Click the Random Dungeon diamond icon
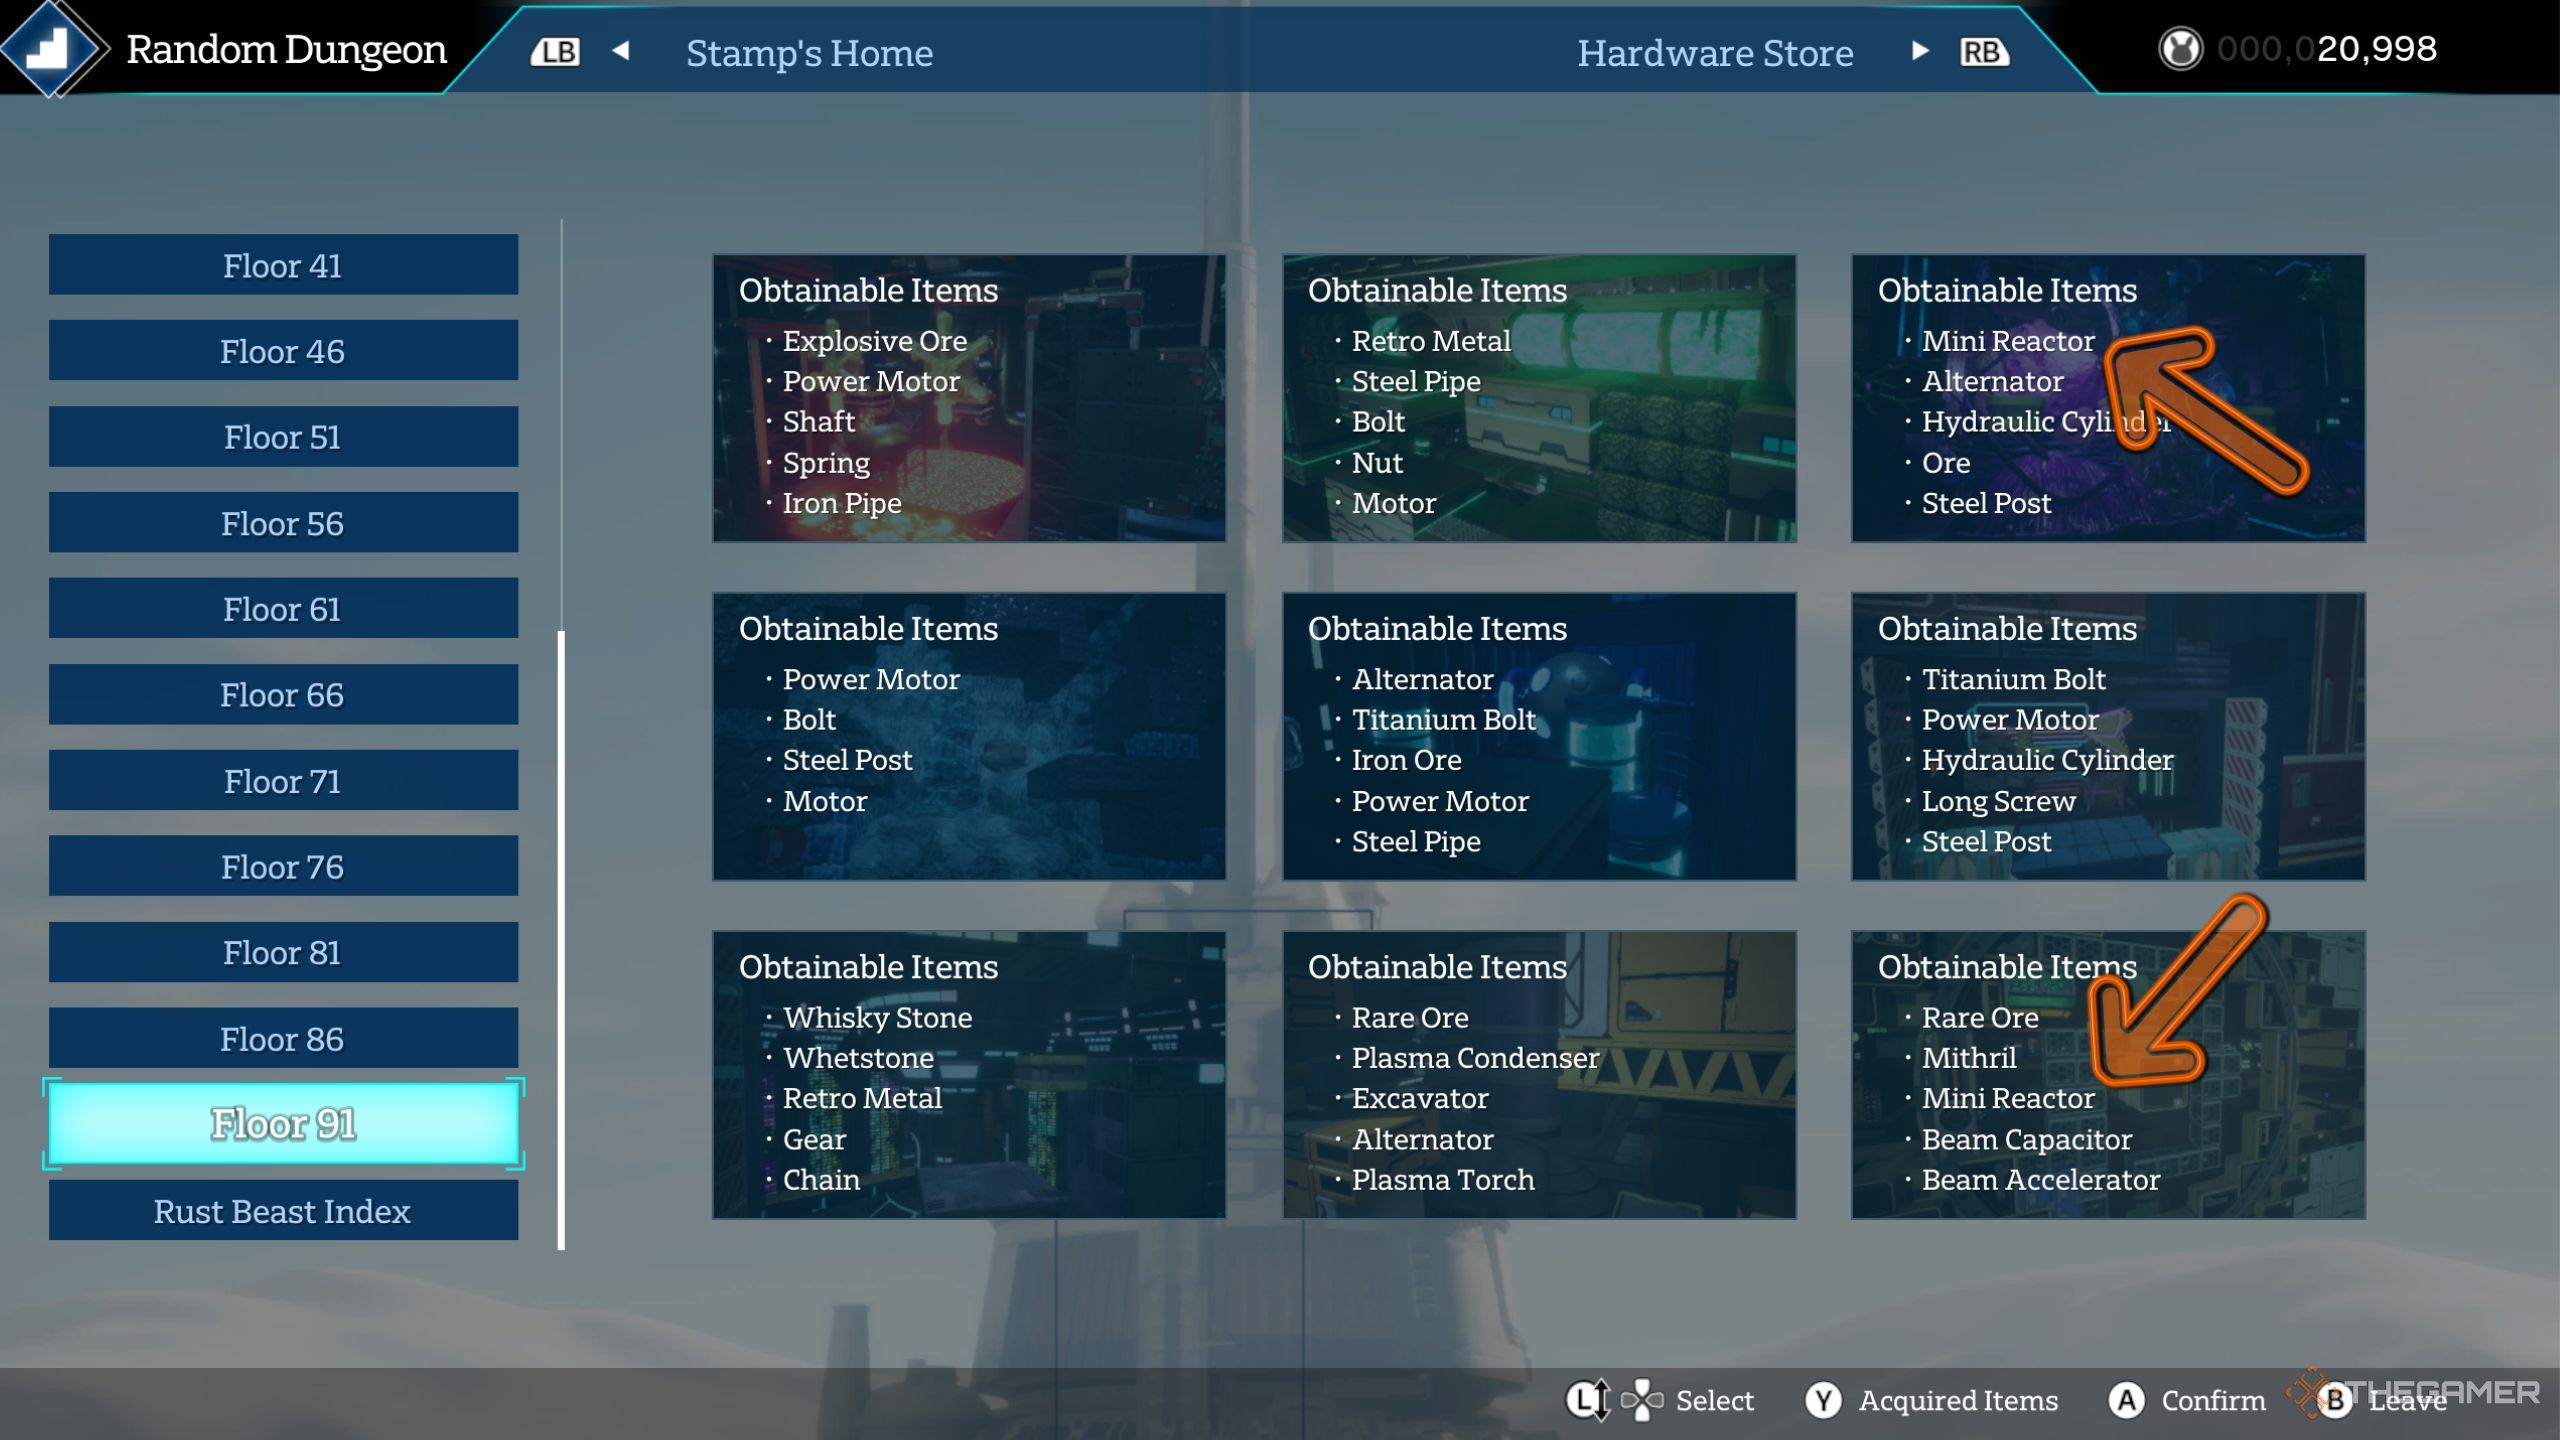Image resolution: width=2560 pixels, height=1440 pixels. (52, 48)
